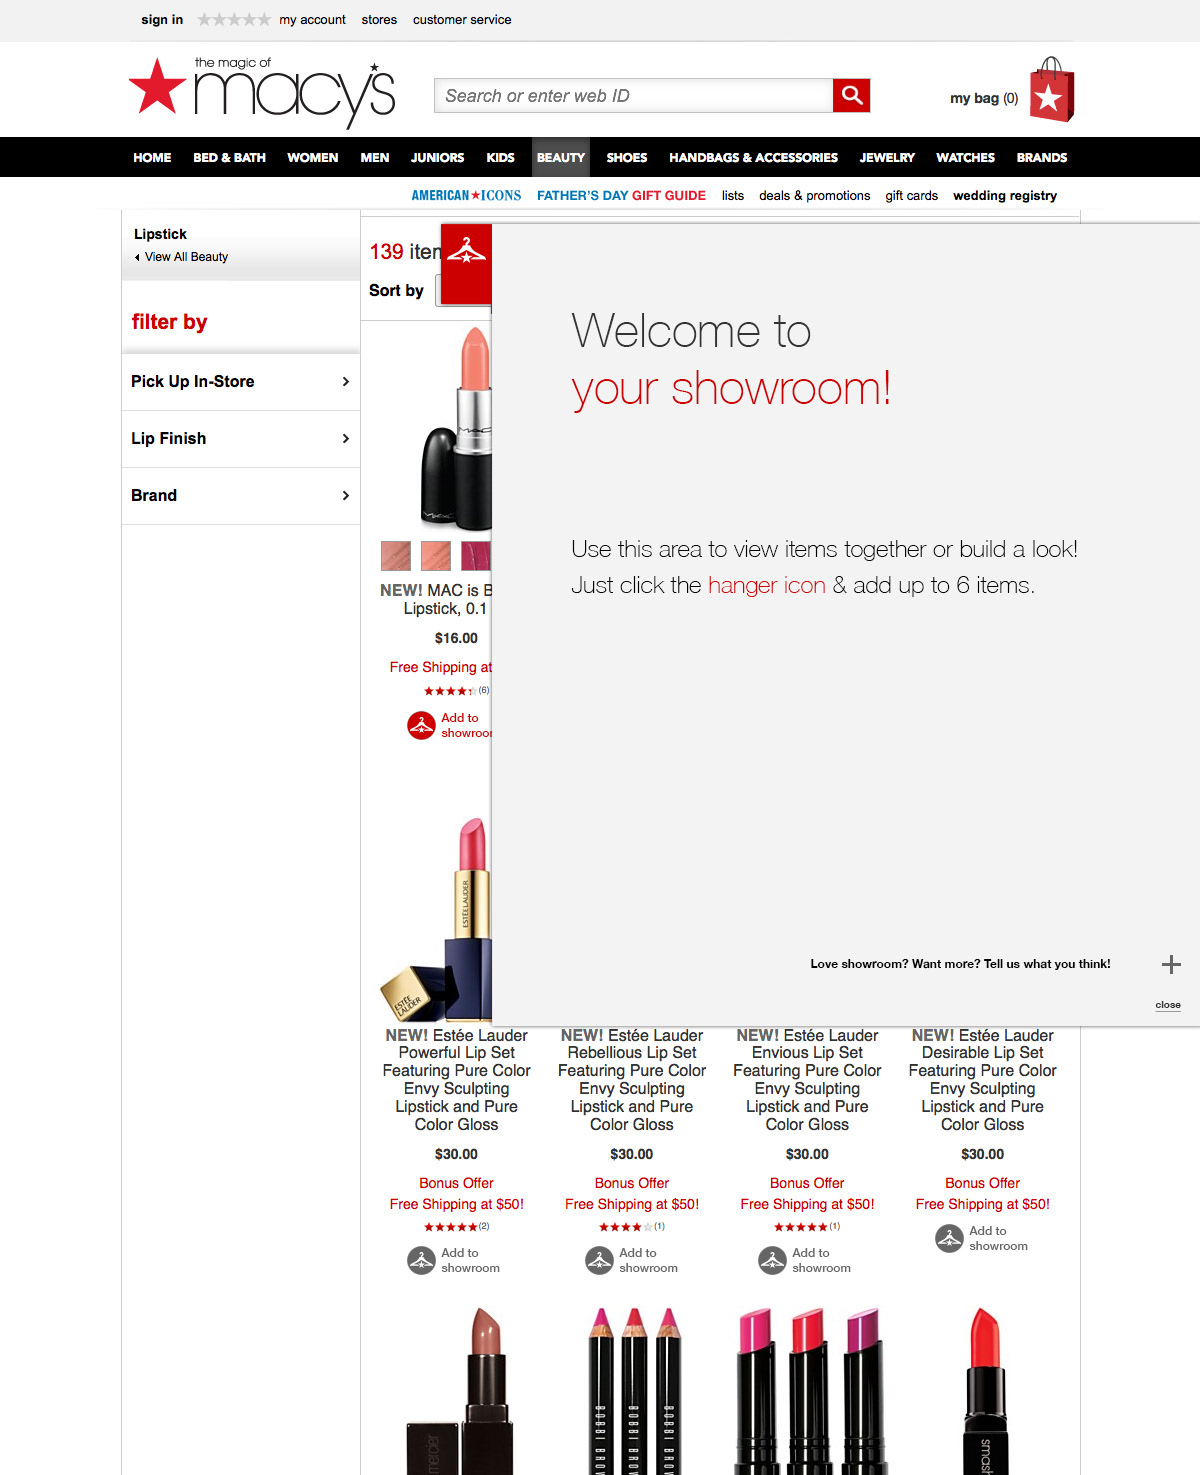This screenshot has height=1475, width=1200.
Task: Open the red shopping bag icon
Action: pyautogui.click(x=1051, y=89)
